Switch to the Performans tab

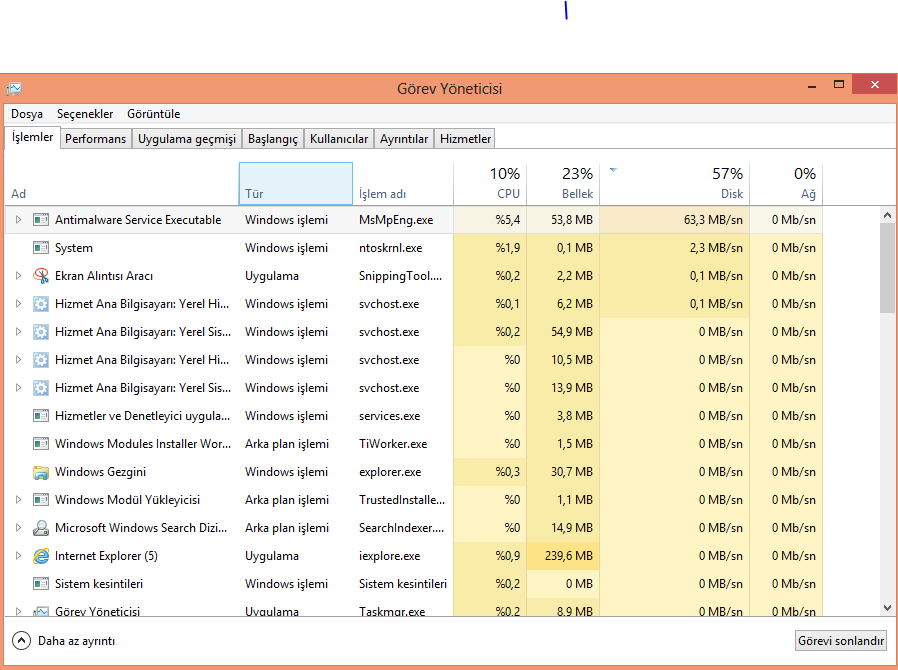click(x=96, y=139)
